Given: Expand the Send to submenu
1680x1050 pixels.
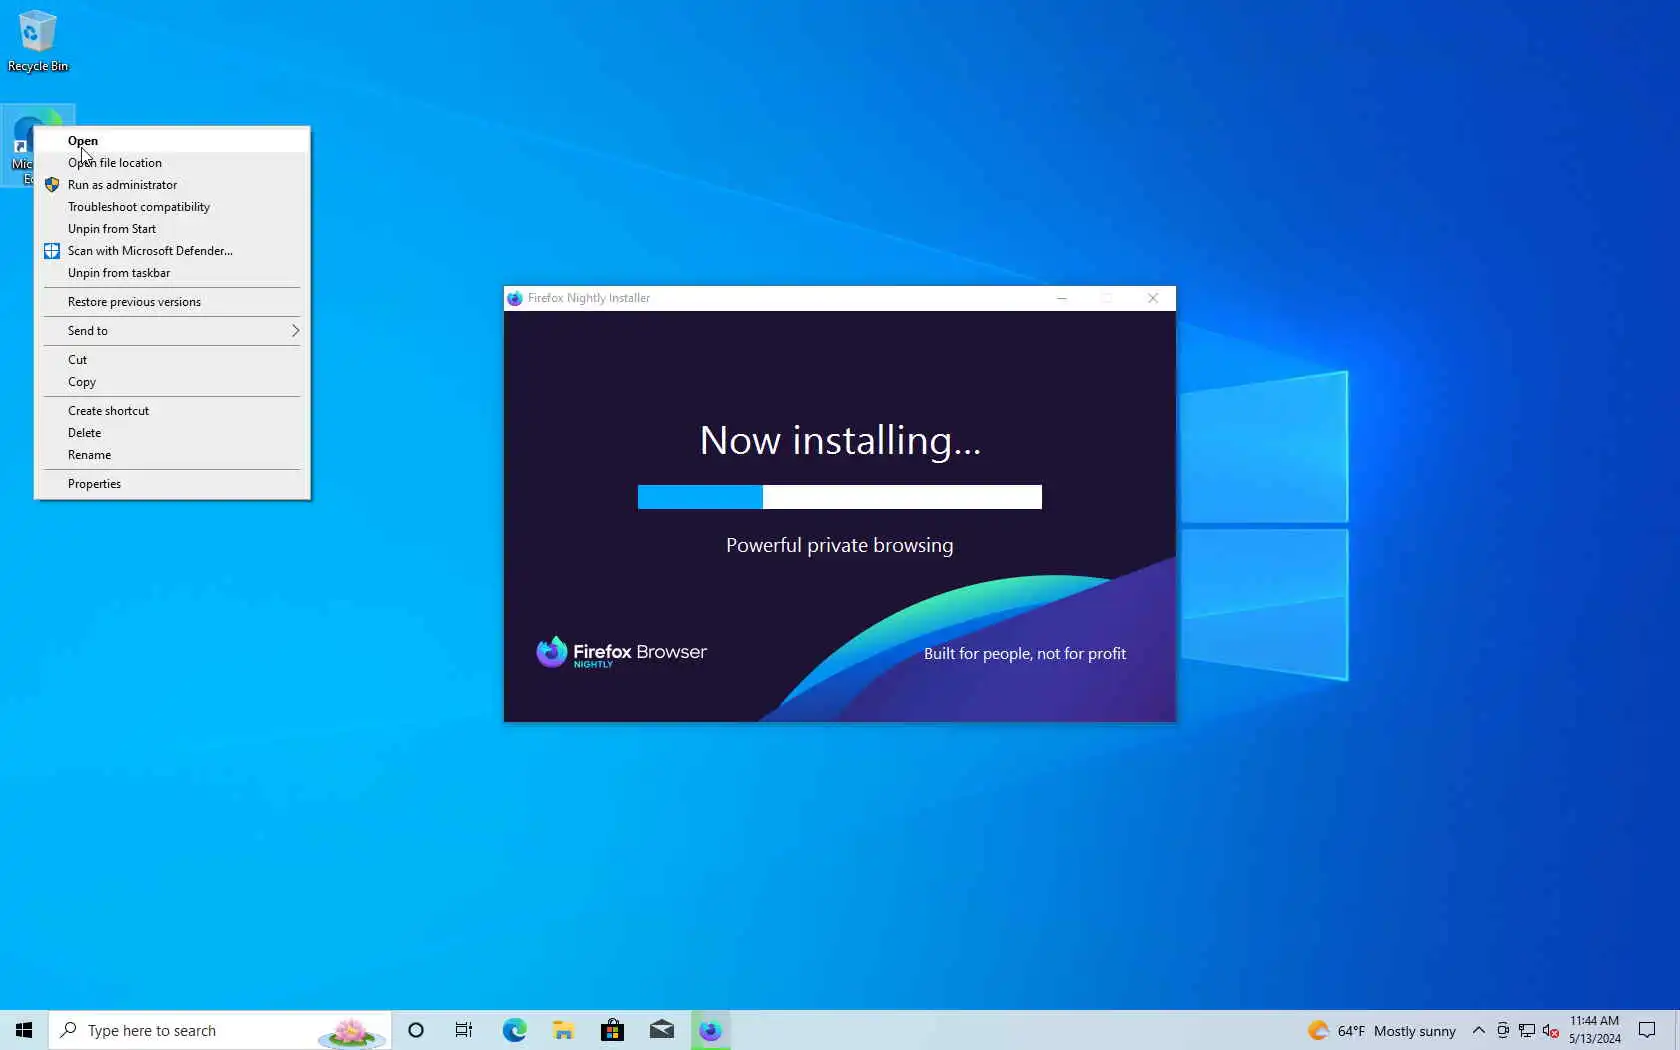Looking at the screenshot, I should coord(172,331).
